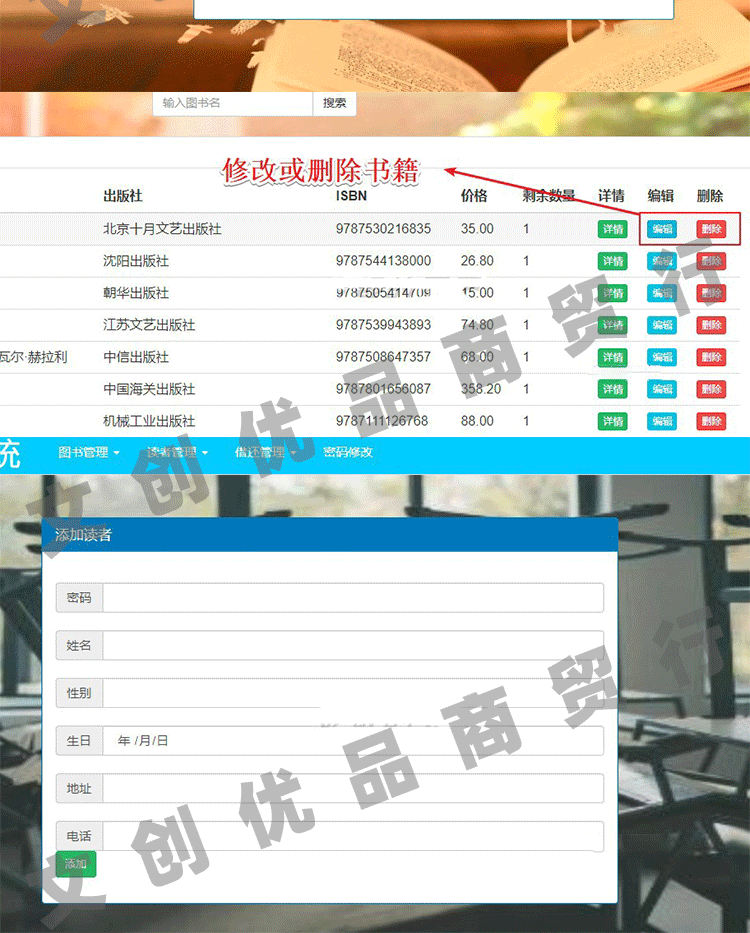The height and width of the screenshot is (933, 750).
Task: Delete the 机械工业出版社 book row
Action: coord(711,421)
